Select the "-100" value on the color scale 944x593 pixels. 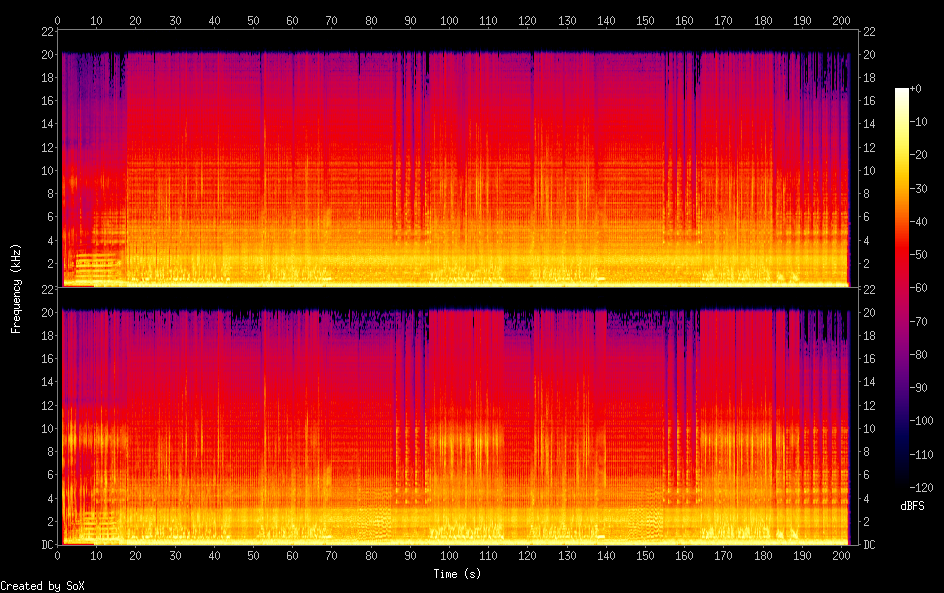tap(922, 421)
